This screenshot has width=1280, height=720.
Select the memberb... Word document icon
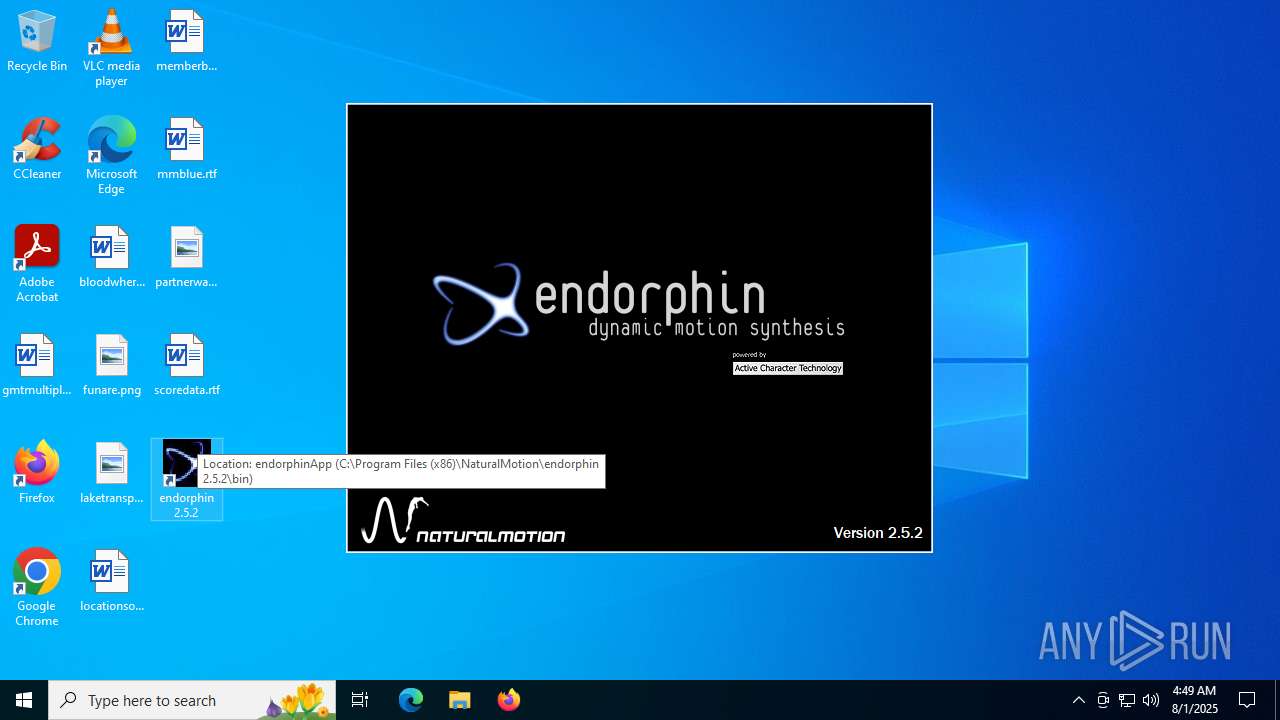pyautogui.click(x=186, y=42)
